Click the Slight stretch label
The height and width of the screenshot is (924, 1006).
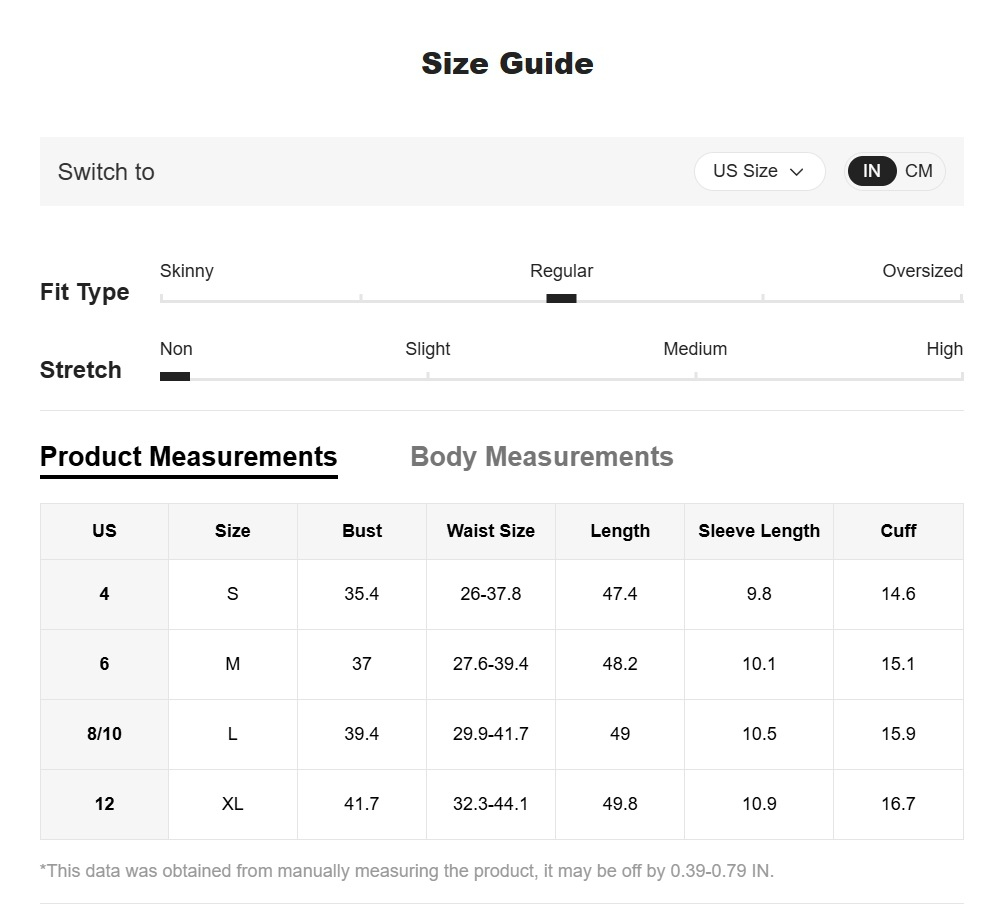pyautogui.click(x=428, y=350)
